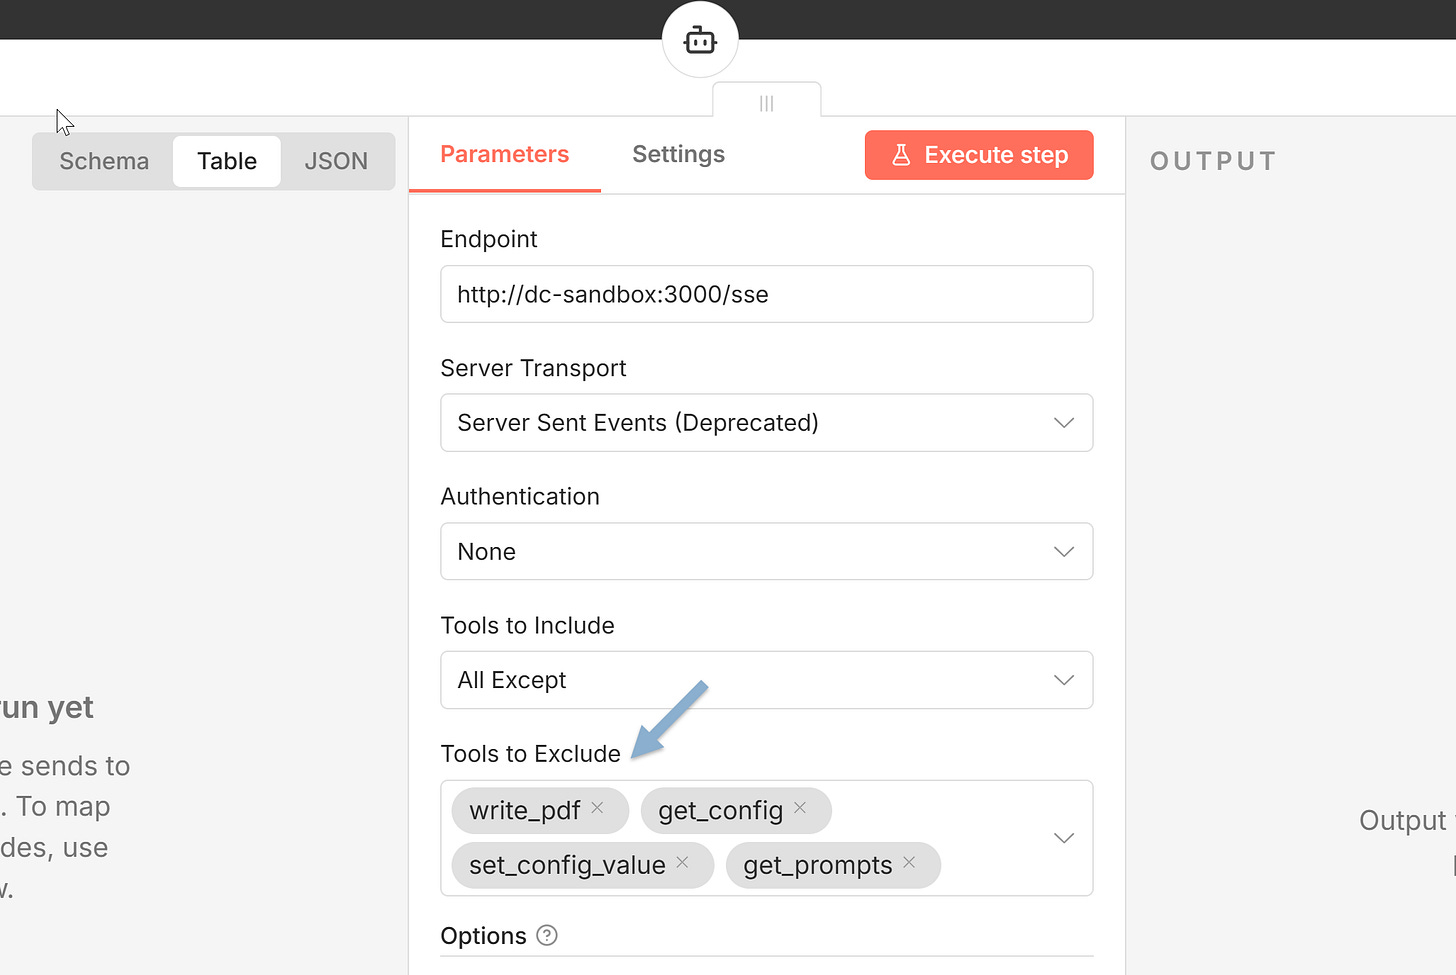1456x975 pixels.
Task: Select the Table view toggle
Action: point(226,160)
